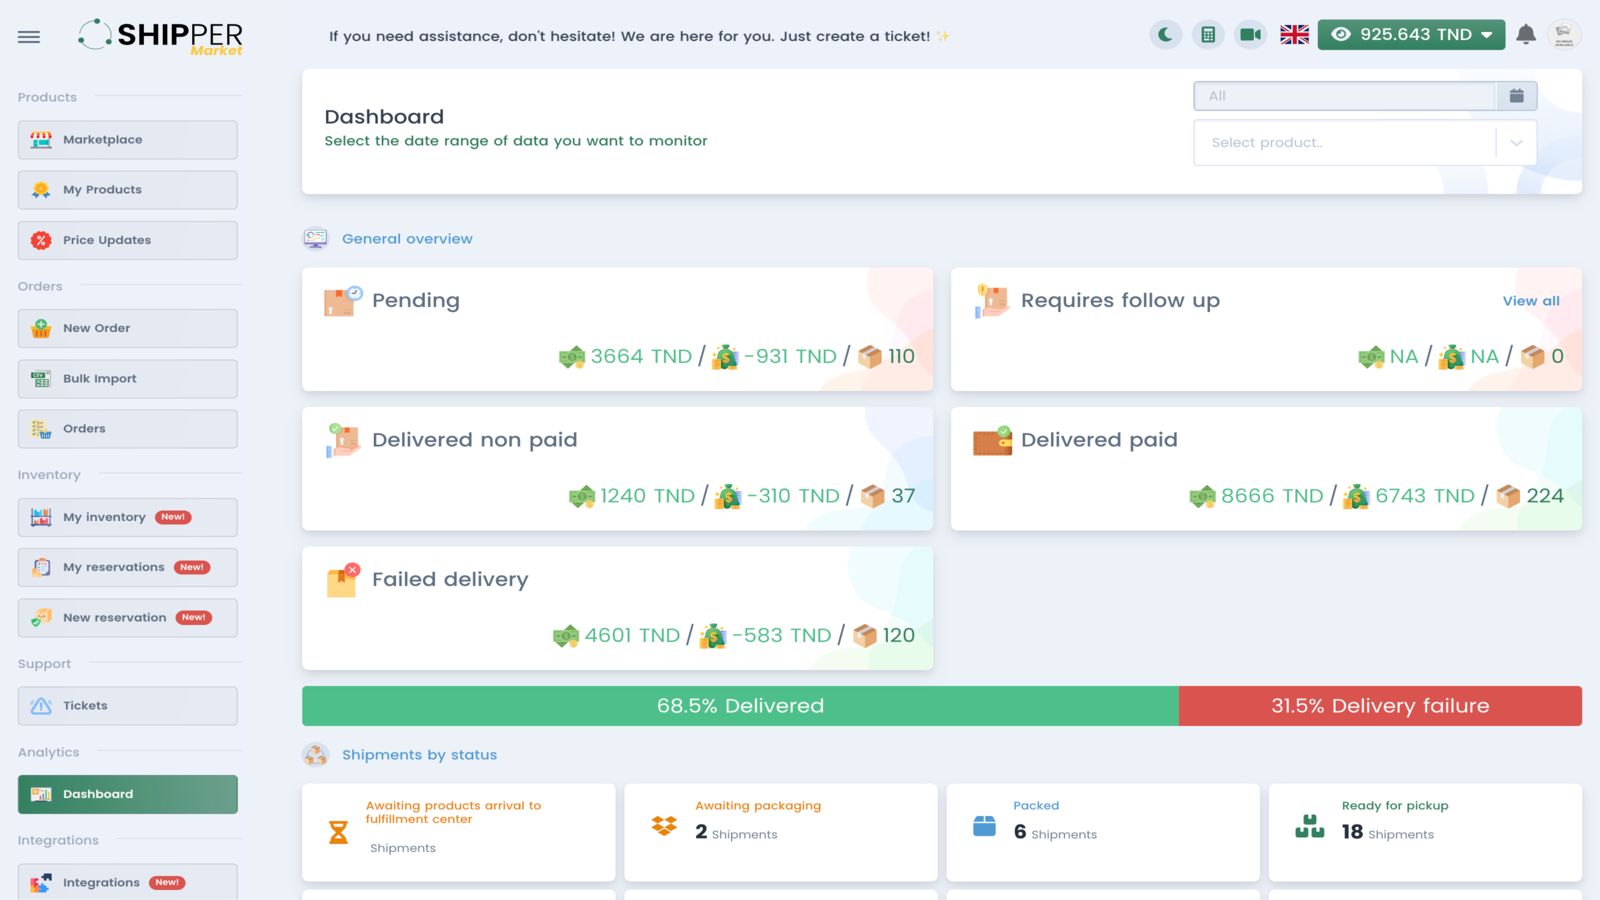The image size is (1600, 900).
Task: Open the user profile avatar
Action: click(1564, 35)
